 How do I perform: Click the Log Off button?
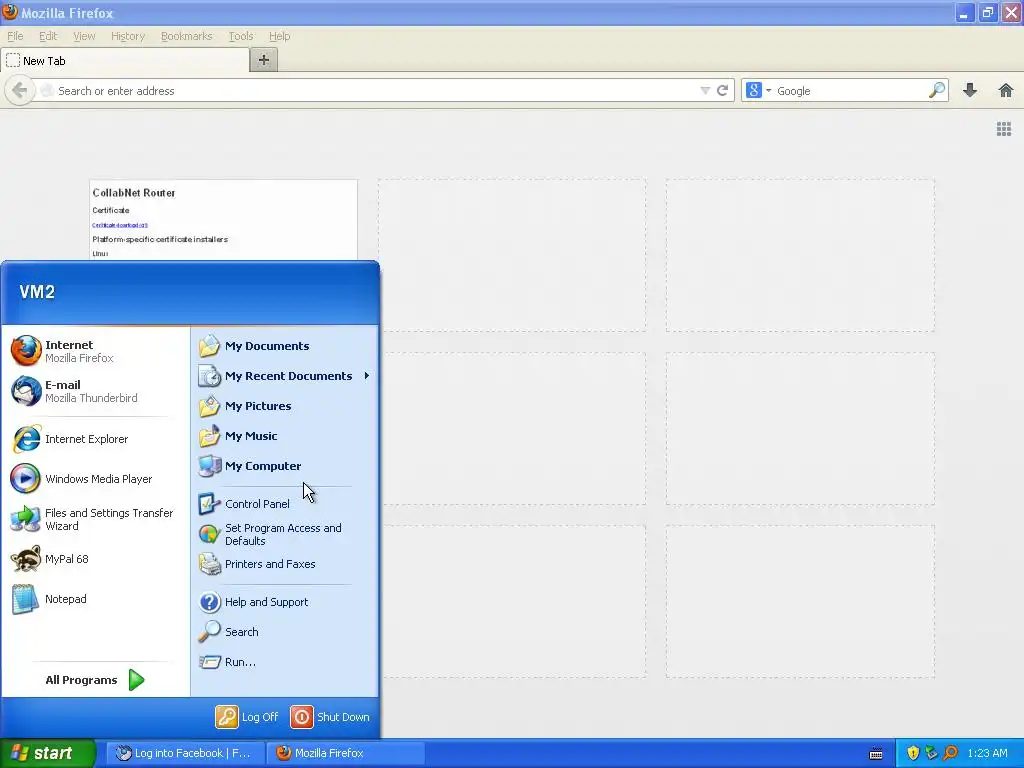(x=247, y=717)
